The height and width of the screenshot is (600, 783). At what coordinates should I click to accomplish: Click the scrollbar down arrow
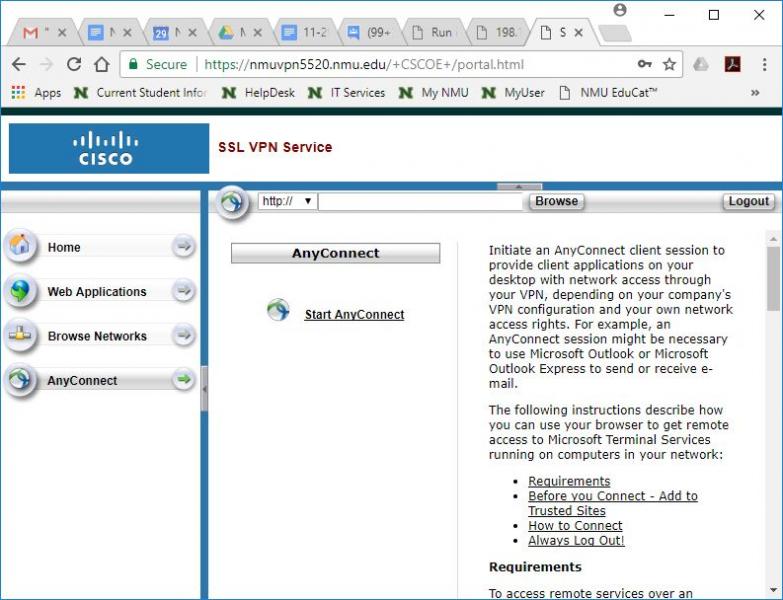pos(774,589)
